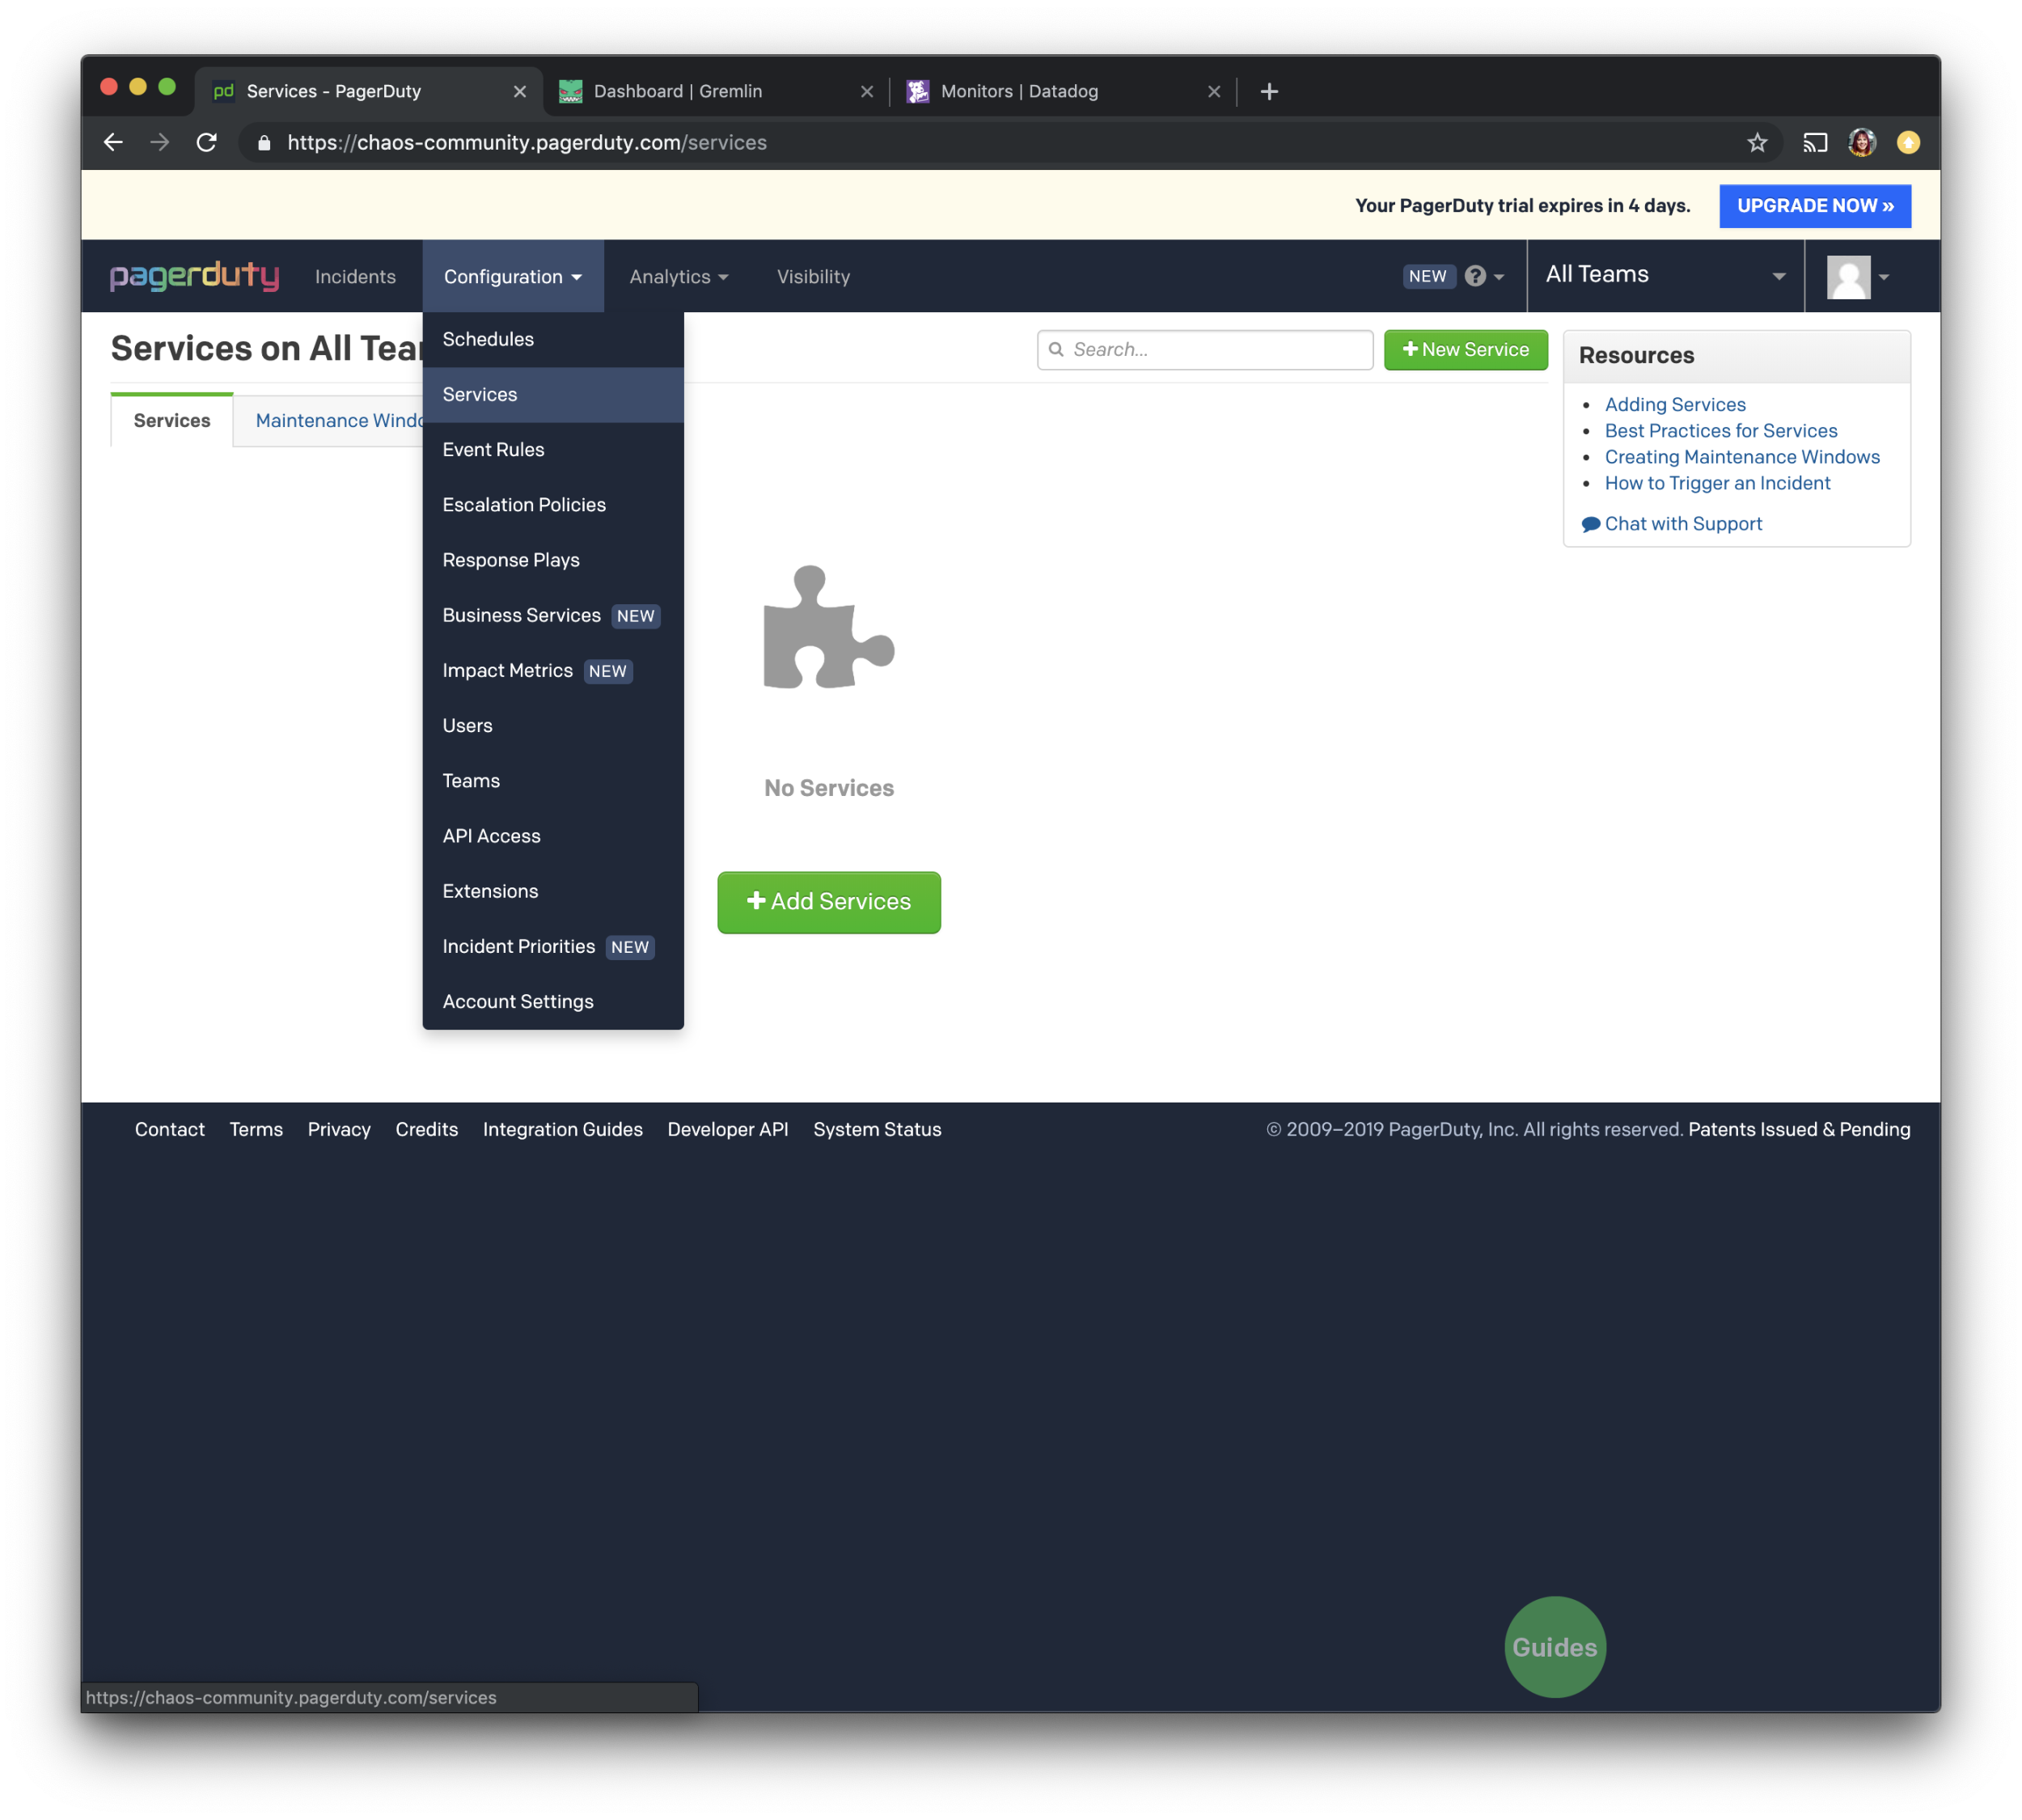Select Business Services menu item
Image resolution: width=2022 pixels, height=1820 pixels.
click(553, 615)
